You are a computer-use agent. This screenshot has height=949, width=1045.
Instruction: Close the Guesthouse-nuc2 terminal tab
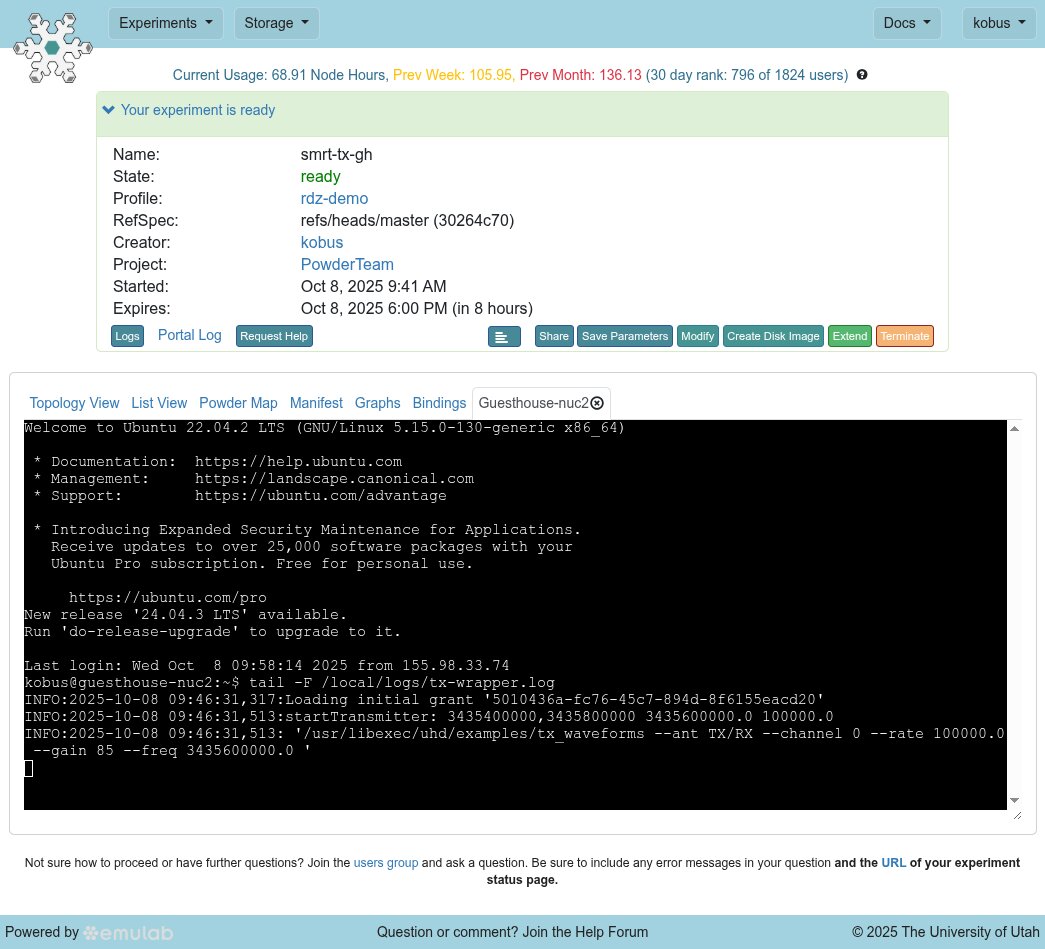(x=597, y=403)
